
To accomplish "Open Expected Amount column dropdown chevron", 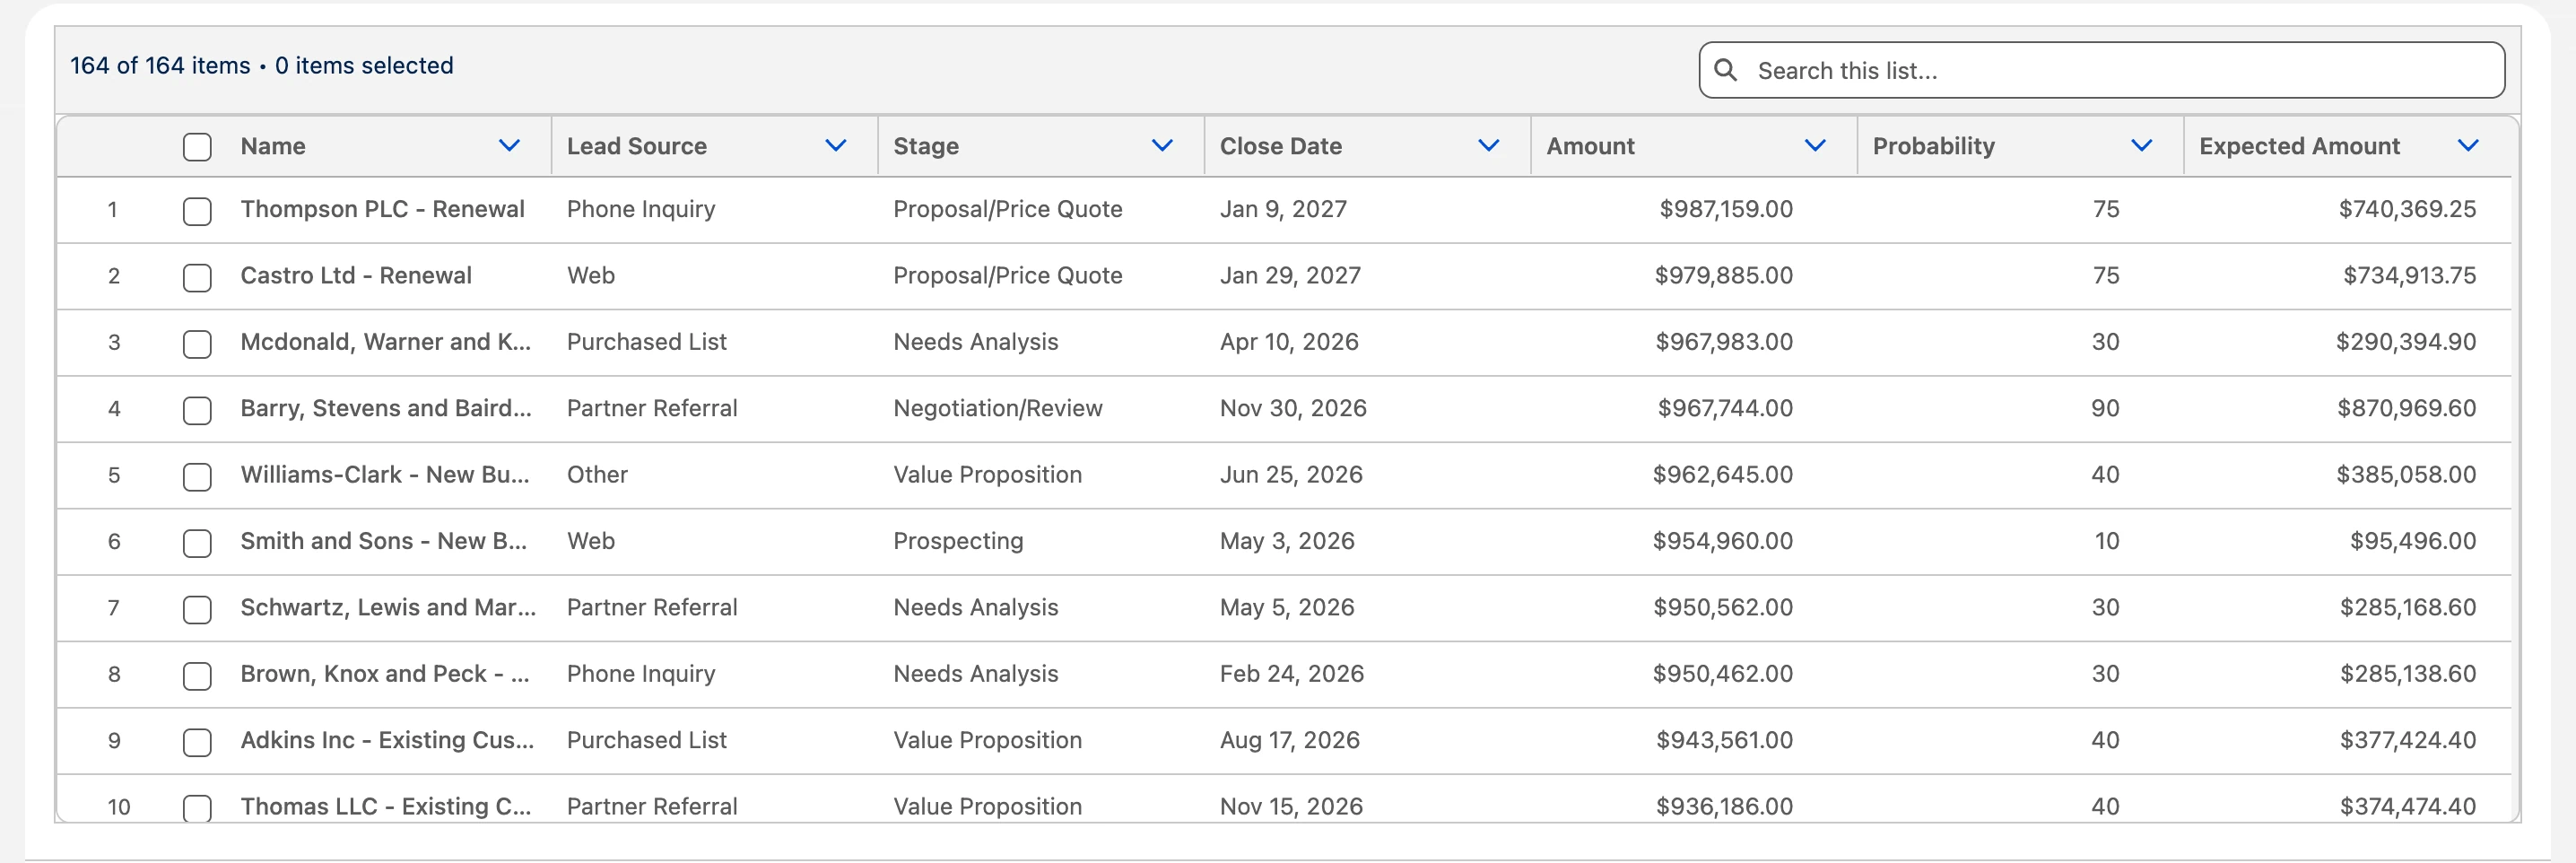I will point(2468,146).
